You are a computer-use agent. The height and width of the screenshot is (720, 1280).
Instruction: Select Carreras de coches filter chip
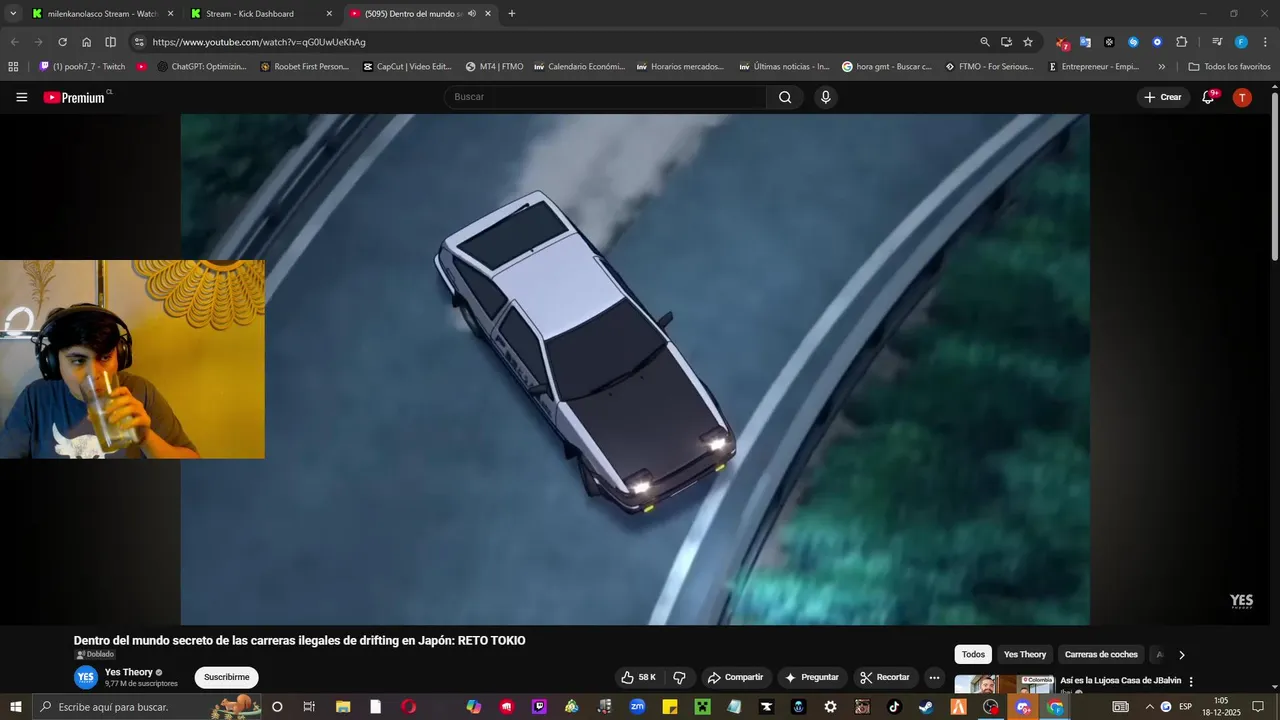click(x=1101, y=655)
